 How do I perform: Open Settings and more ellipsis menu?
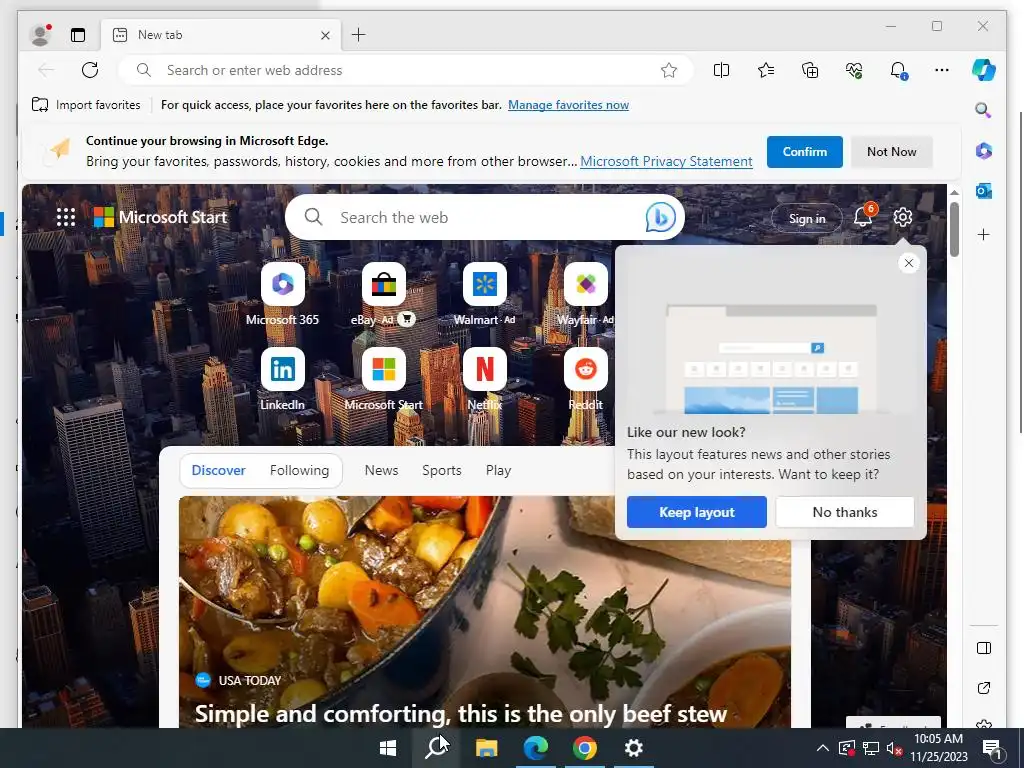click(942, 70)
